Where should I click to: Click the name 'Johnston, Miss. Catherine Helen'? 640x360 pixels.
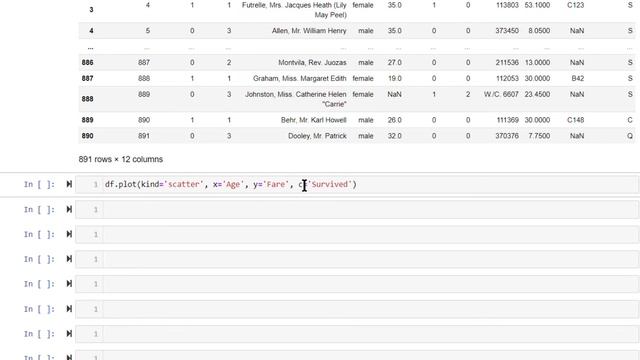click(x=296, y=94)
